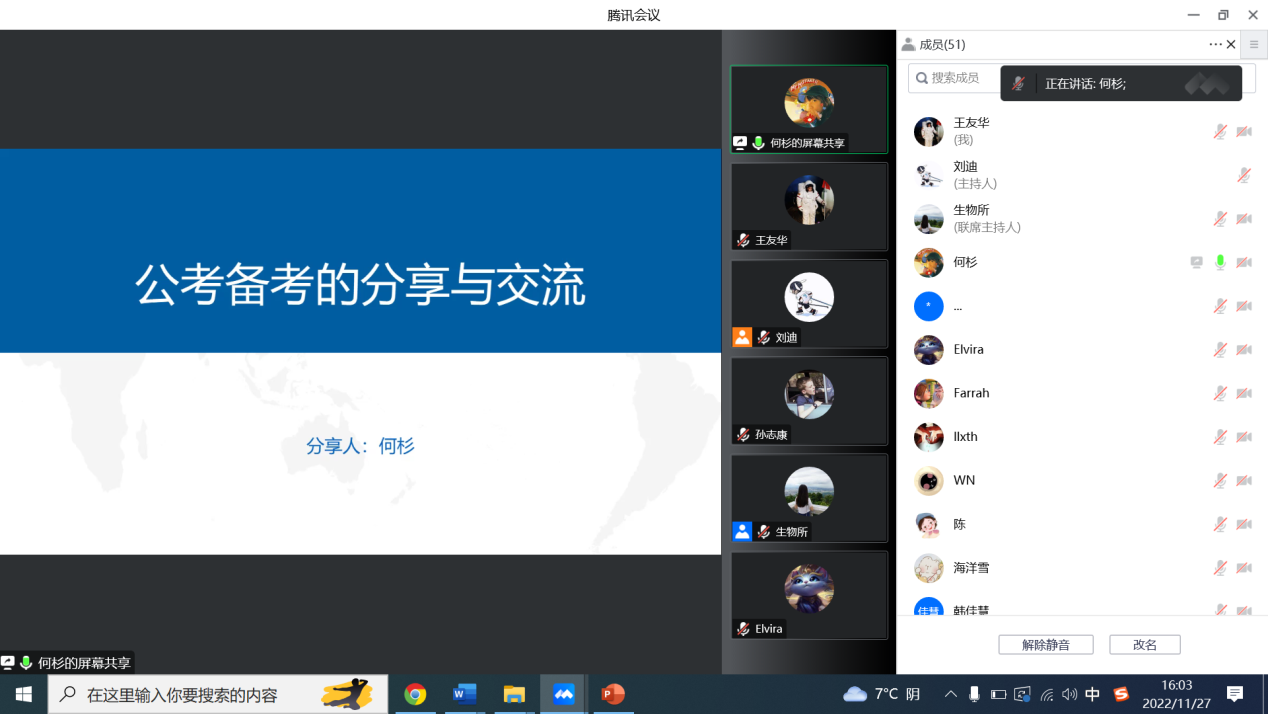The width and height of the screenshot is (1268, 714).
Task: Select 海洋雪 in the member list
Action: pyautogui.click(x=971, y=567)
